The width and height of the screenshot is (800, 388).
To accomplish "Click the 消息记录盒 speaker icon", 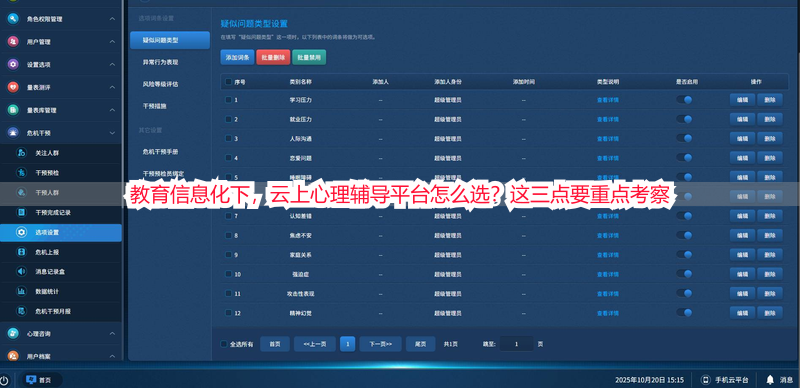I will pyautogui.click(x=21, y=272).
